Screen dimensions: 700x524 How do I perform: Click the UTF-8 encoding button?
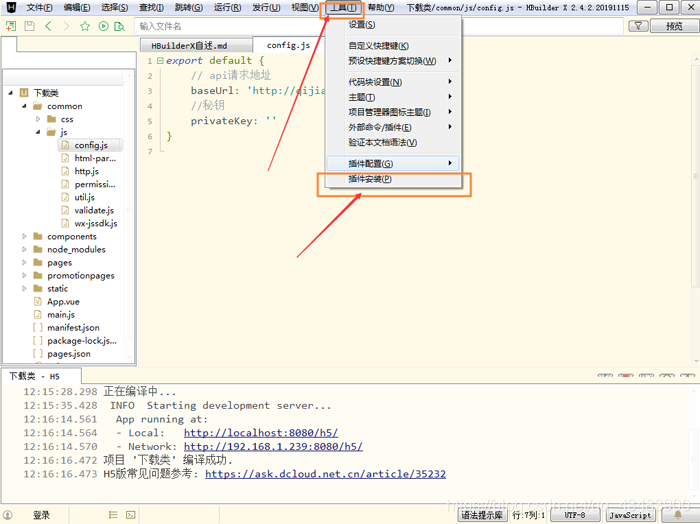tap(575, 515)
